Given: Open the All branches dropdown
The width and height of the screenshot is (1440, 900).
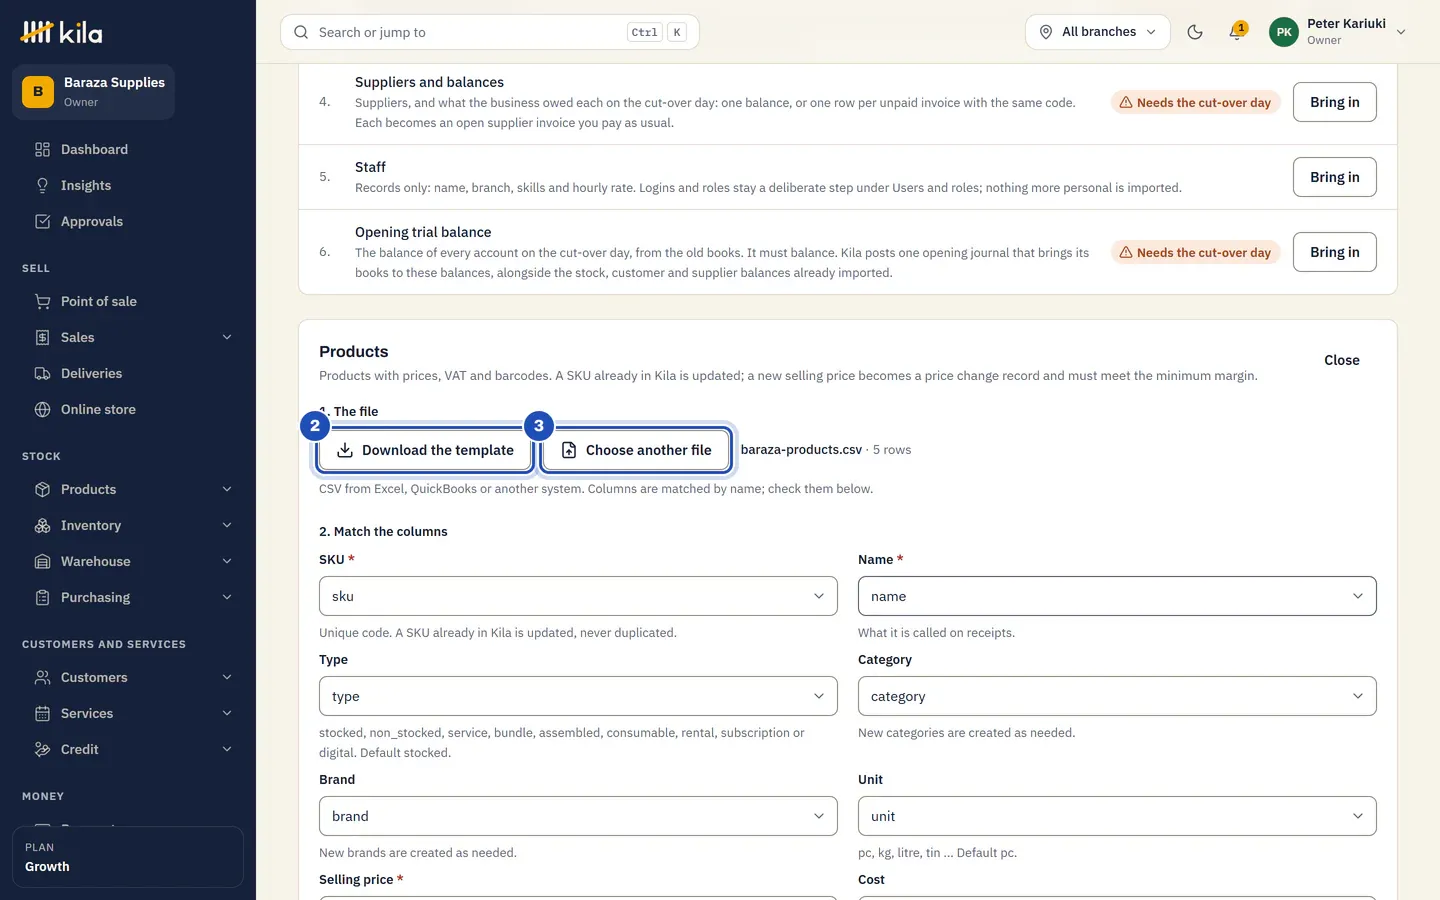Looking at the screenshot, I should coord(1097,32).
